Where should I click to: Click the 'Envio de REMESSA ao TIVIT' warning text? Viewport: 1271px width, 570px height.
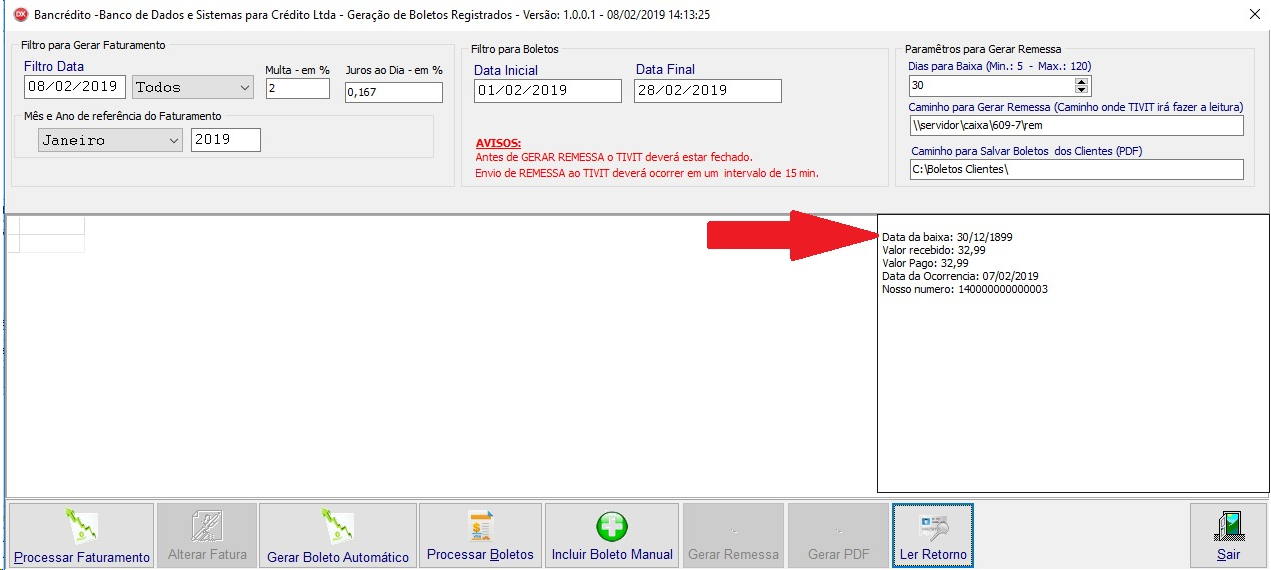647,173
